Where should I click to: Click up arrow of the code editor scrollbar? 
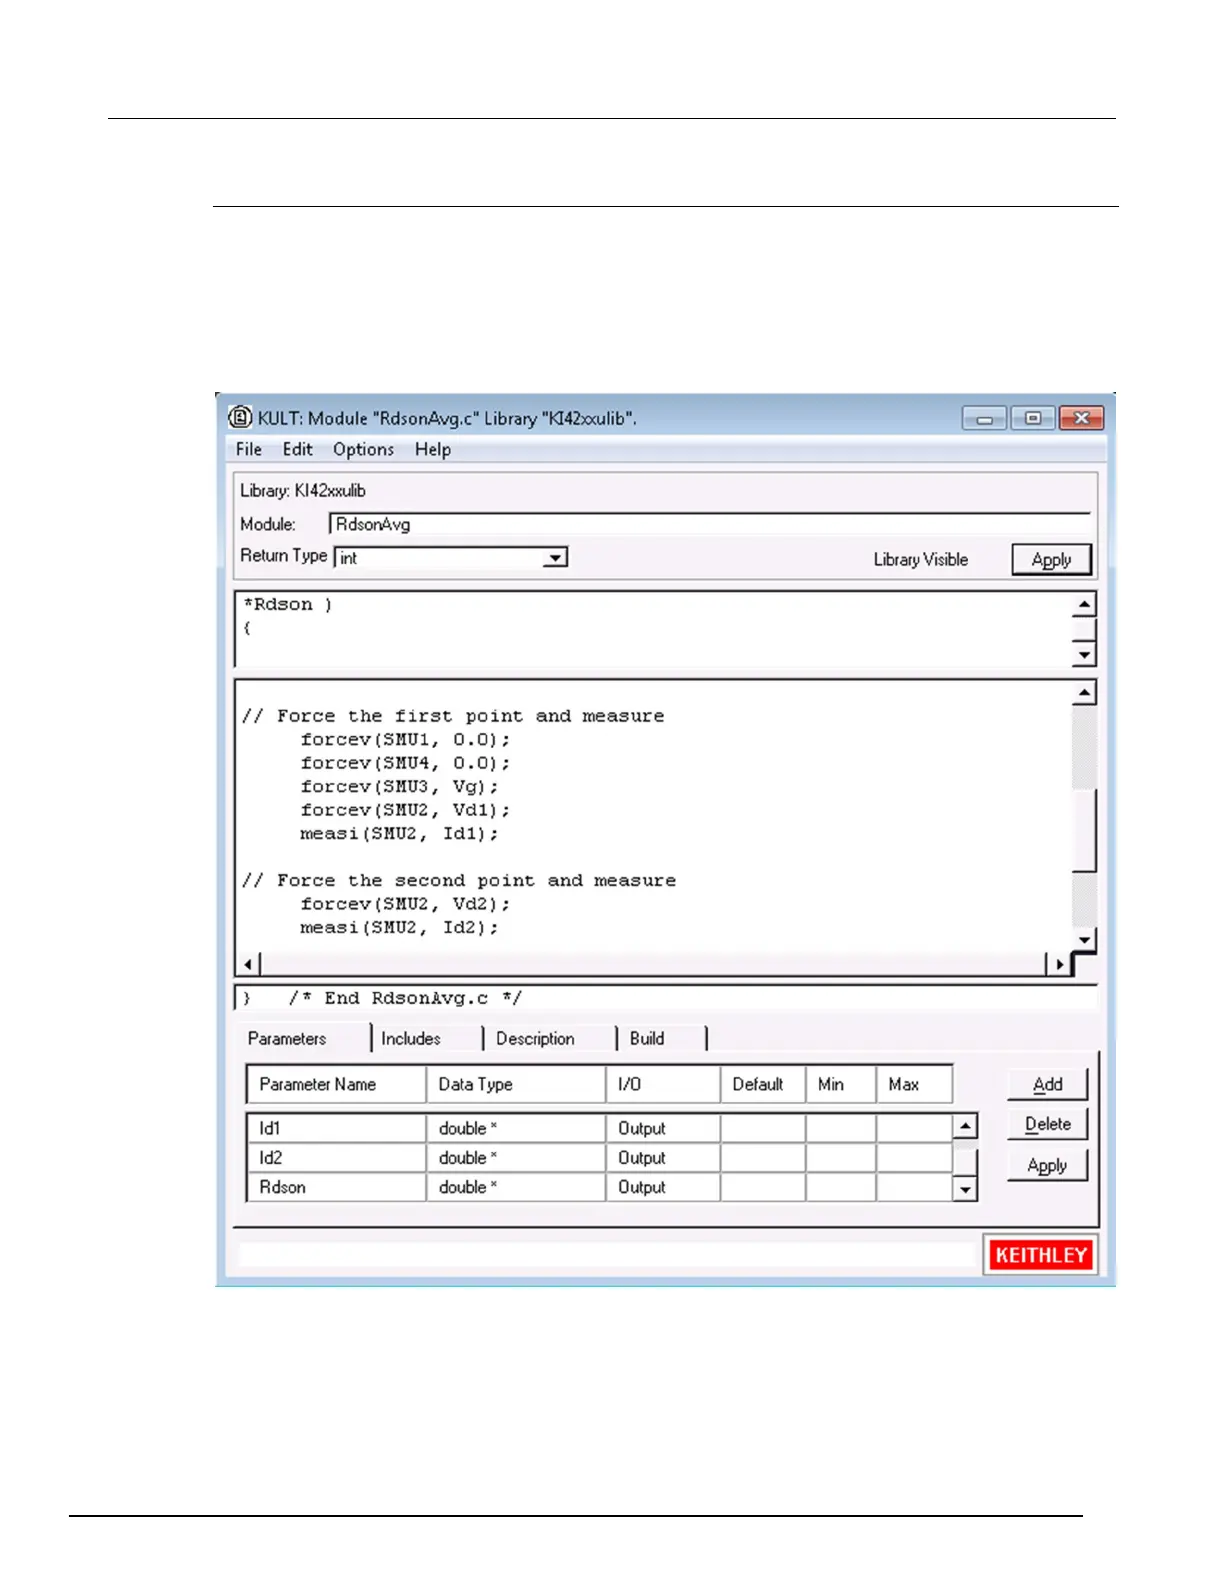coord(1084,693)
